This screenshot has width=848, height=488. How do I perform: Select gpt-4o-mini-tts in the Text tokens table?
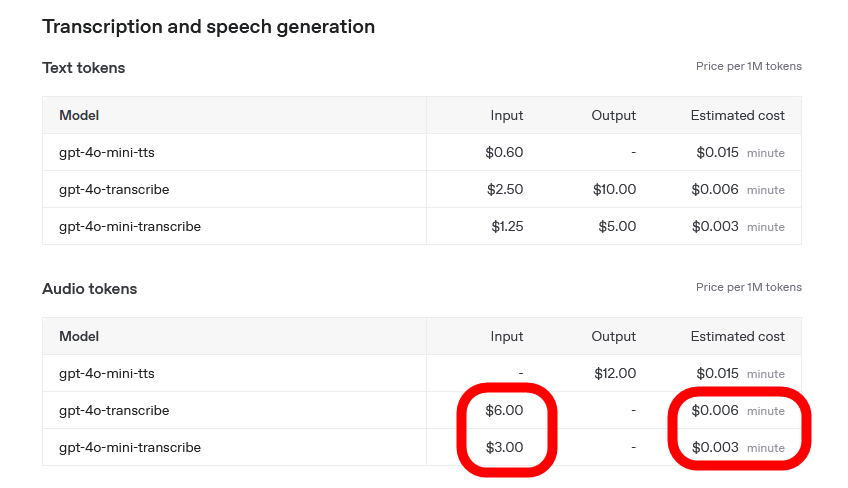[x=107, y=153]
